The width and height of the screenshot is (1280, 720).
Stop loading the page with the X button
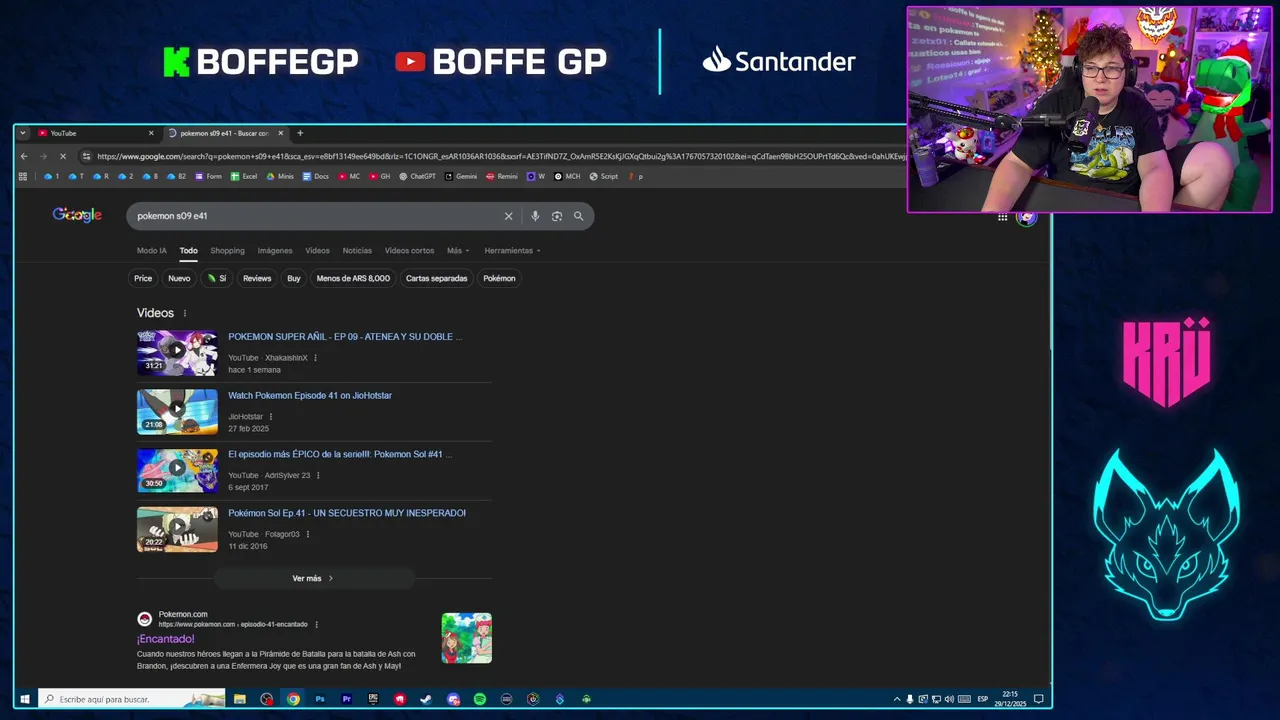[62, 156]
